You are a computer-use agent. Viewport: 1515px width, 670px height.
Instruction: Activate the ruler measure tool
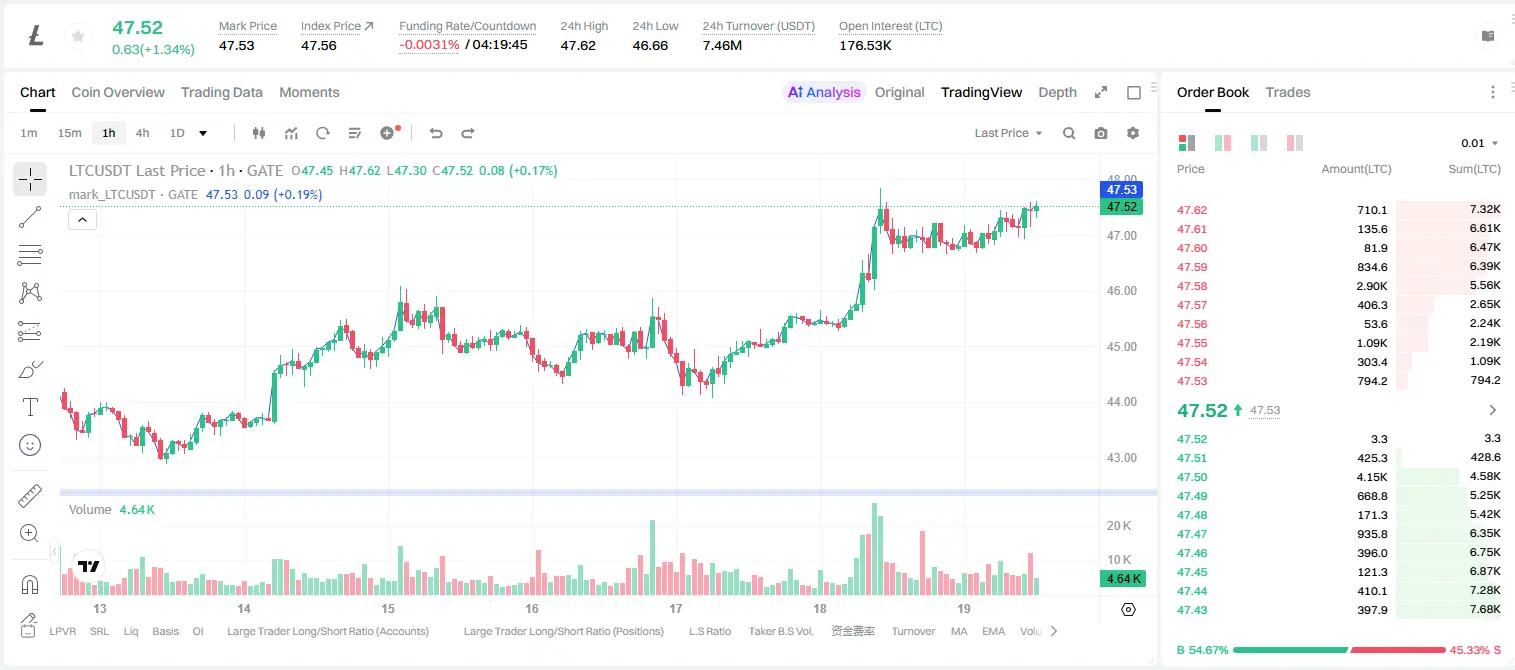click(x=30, y=495)
